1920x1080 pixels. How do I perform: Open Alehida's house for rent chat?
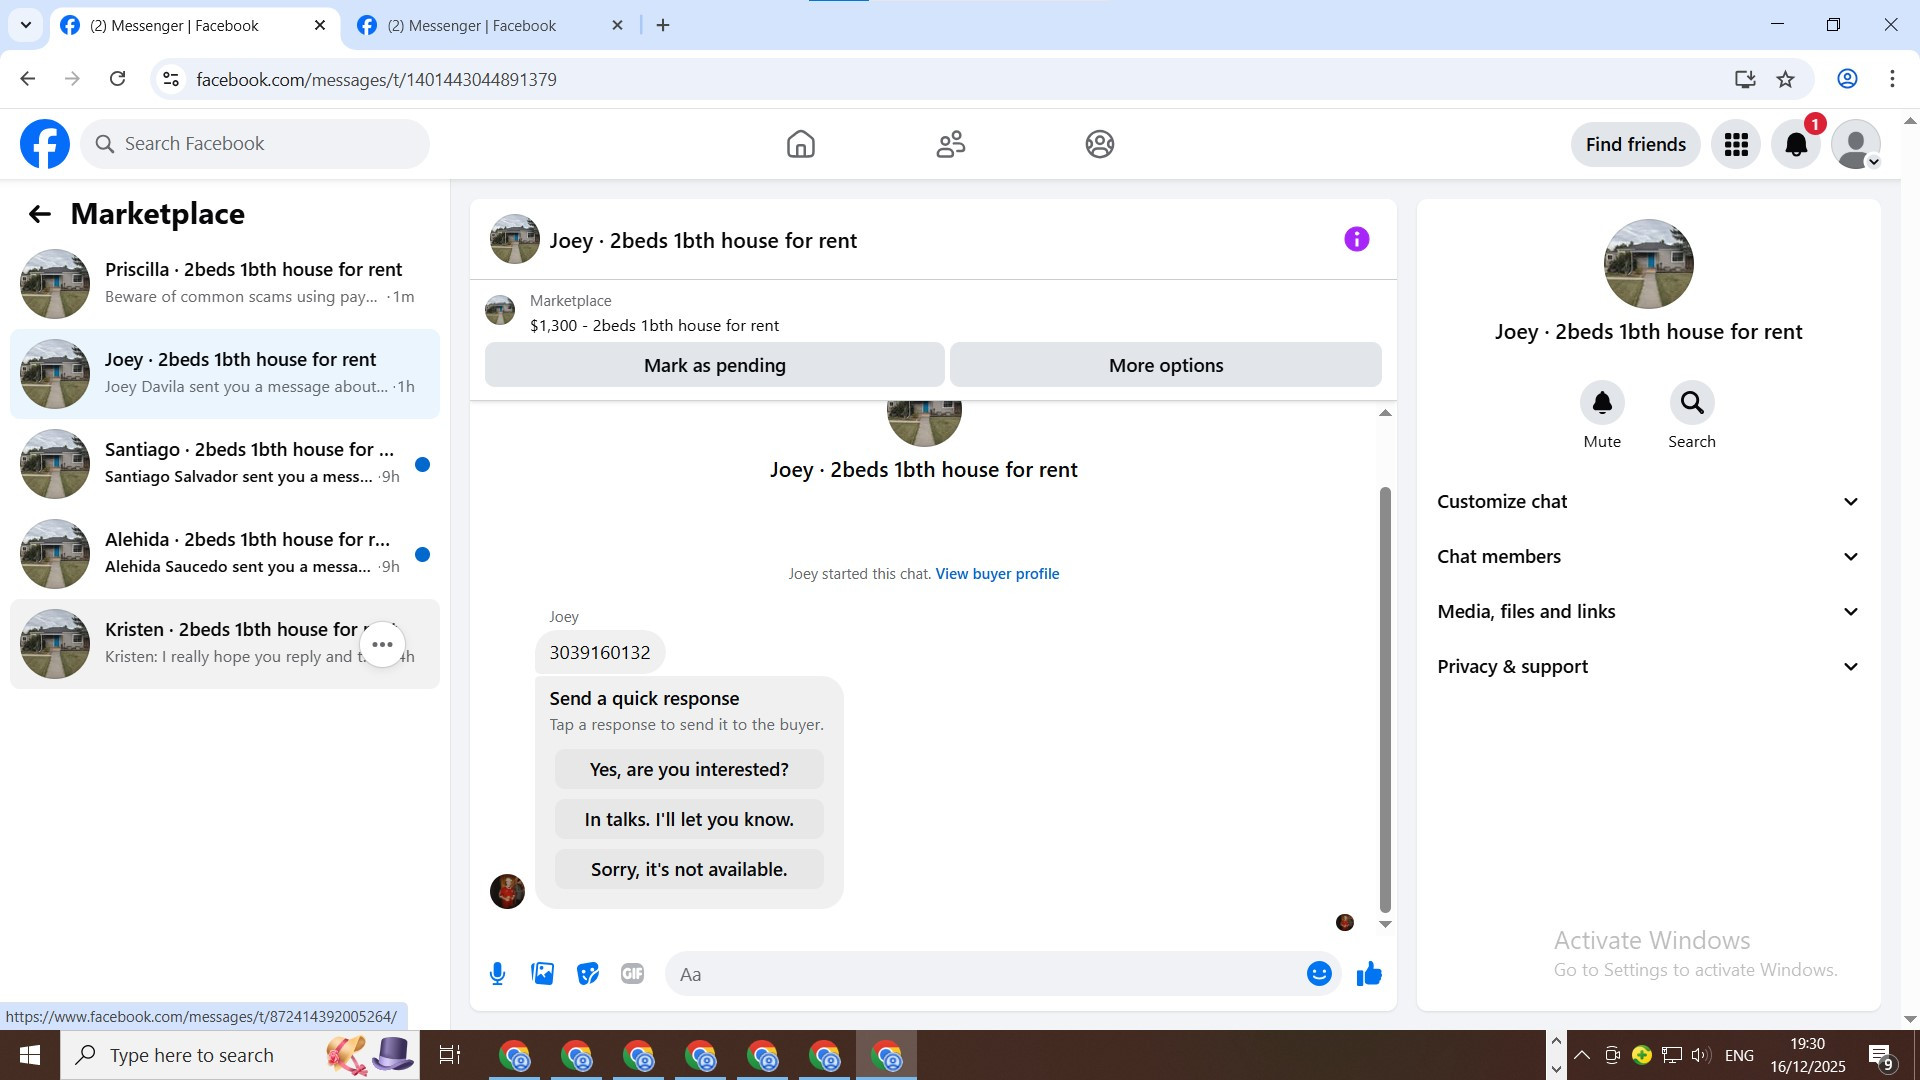tap(225, 554)
